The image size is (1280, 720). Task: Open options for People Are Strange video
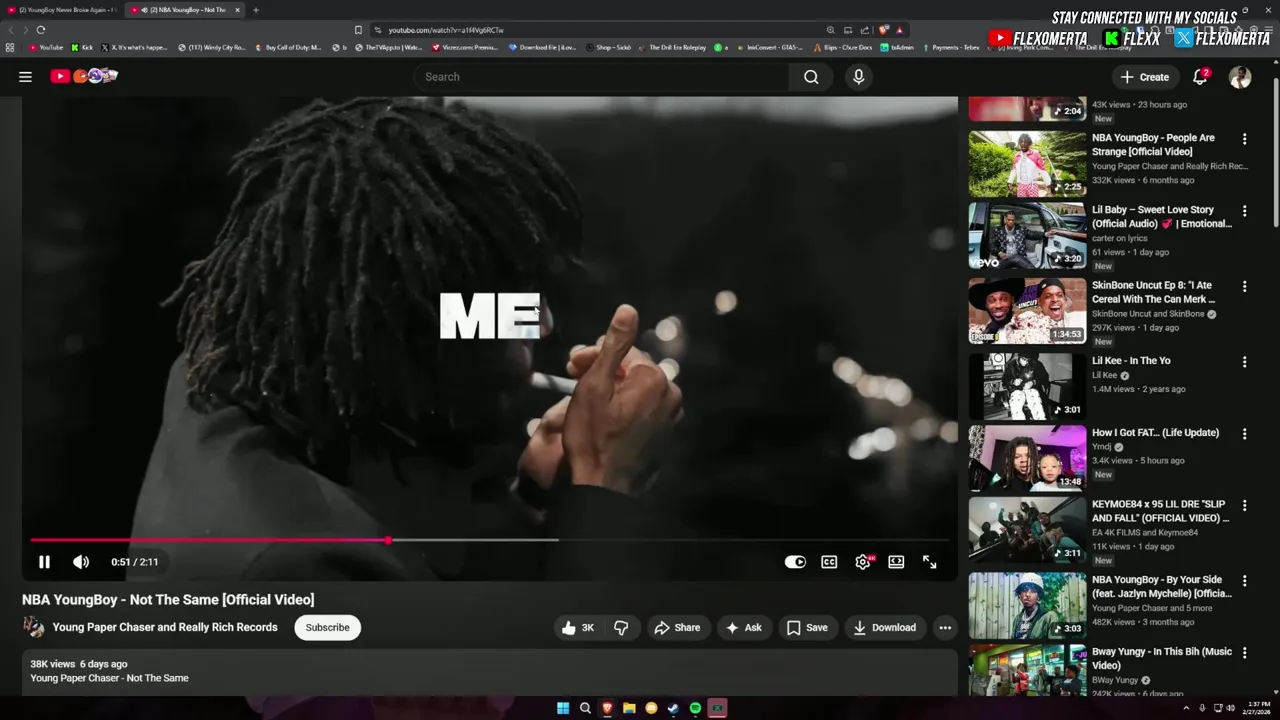pos(1244,139)
